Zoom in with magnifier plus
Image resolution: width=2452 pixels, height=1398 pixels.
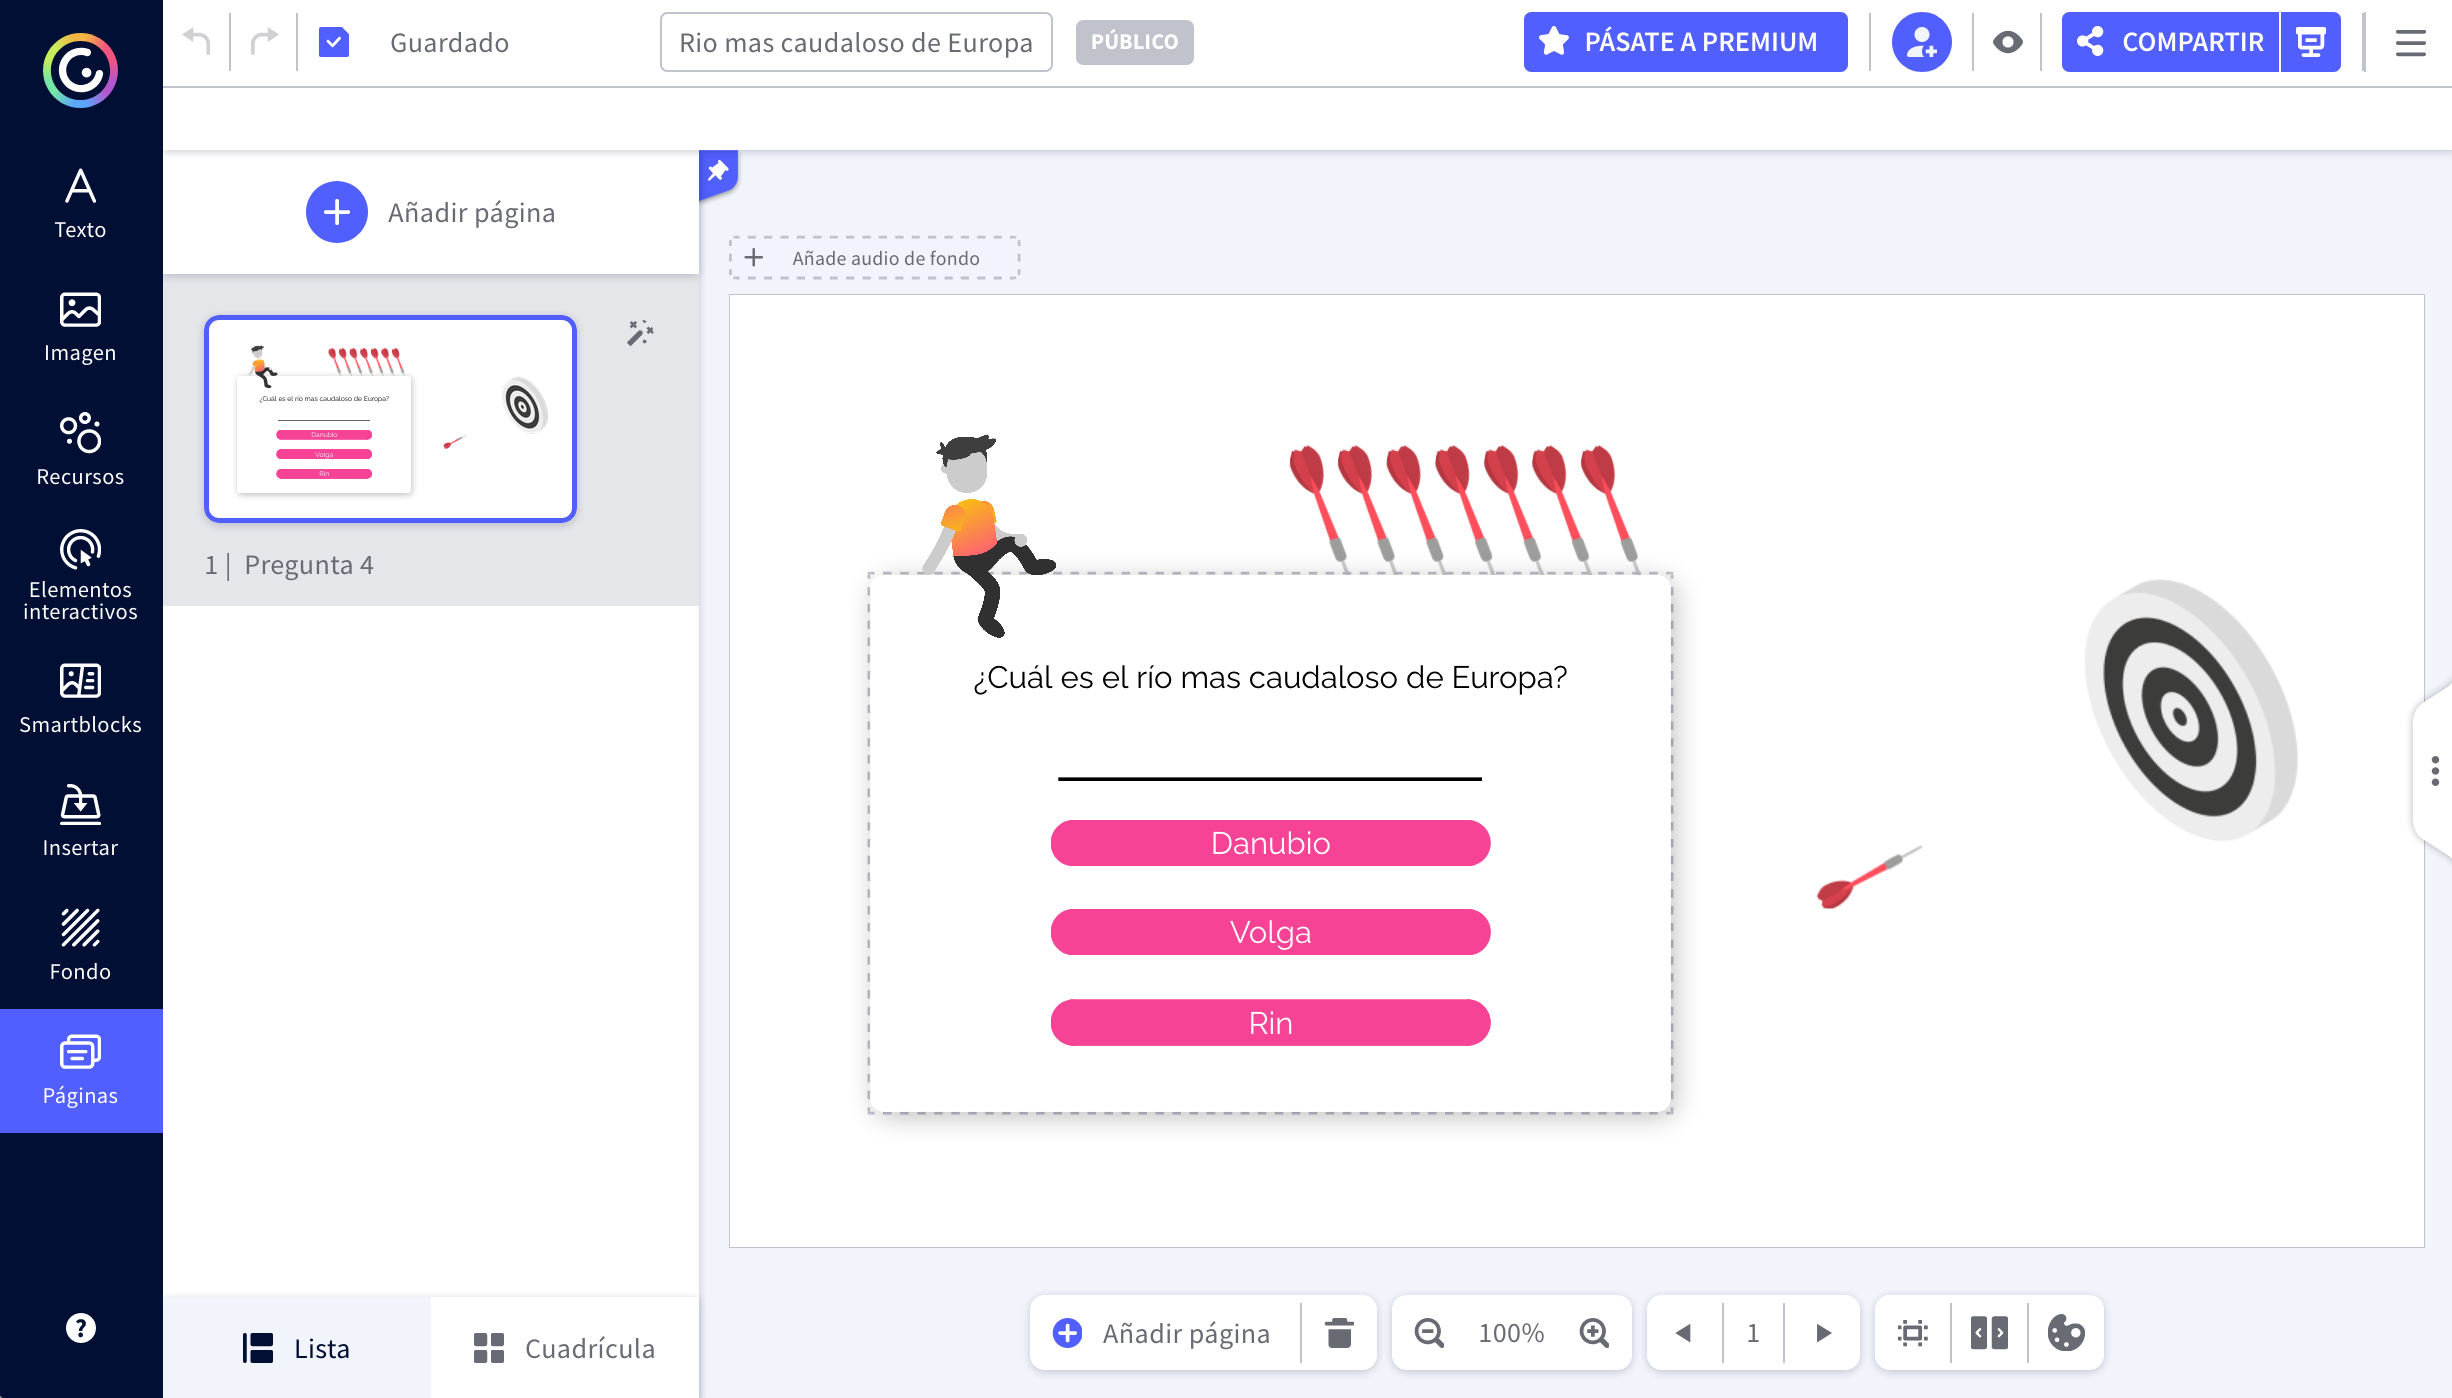click(1594, 1333)
